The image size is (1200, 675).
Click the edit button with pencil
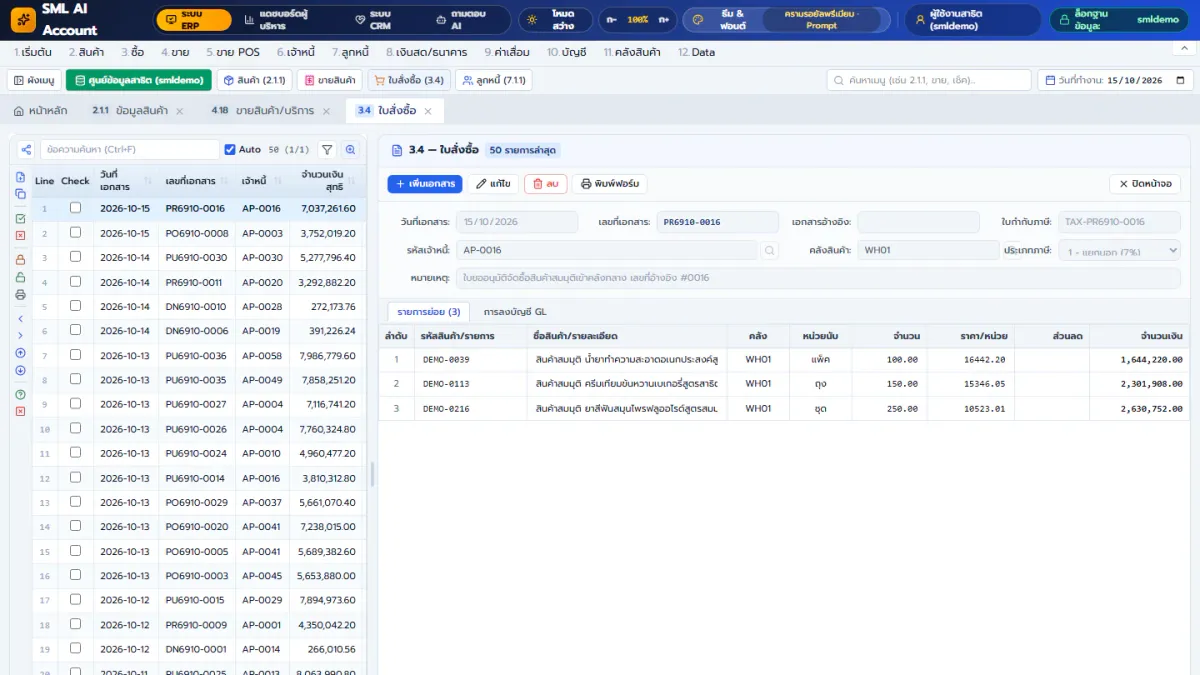[x=493, y=184]
